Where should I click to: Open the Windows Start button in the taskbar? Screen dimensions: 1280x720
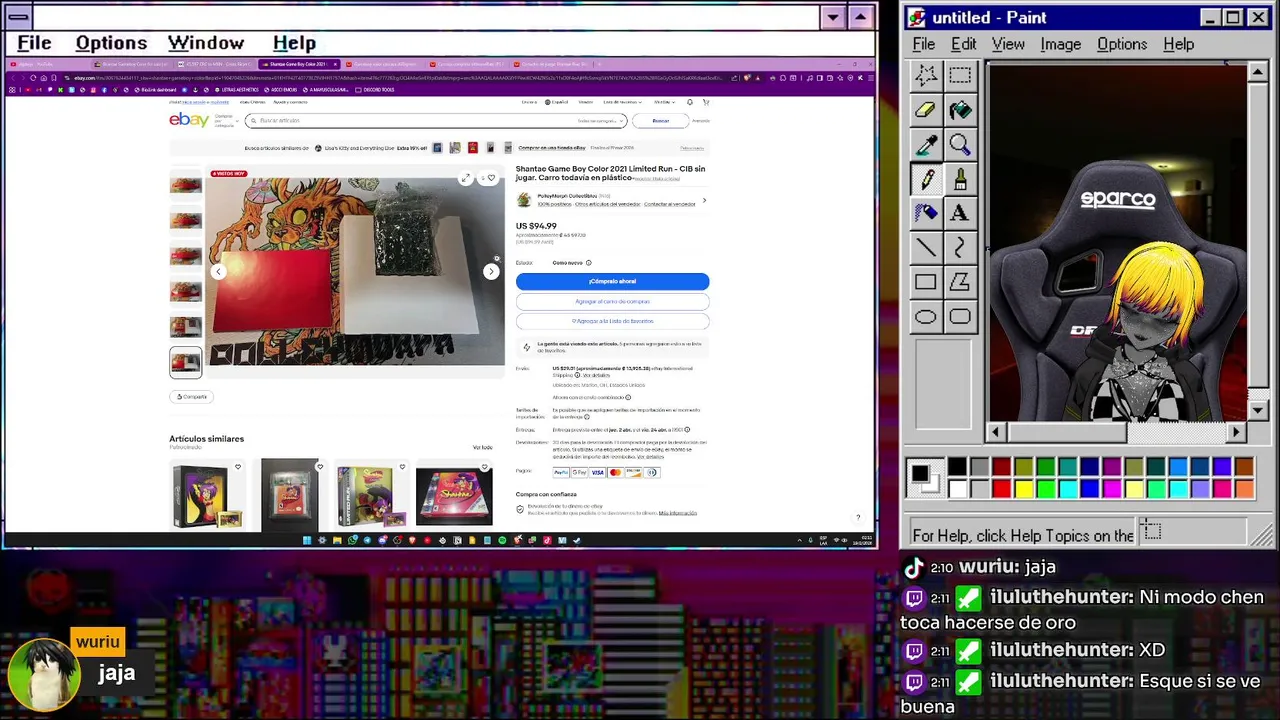(x=307, y=540)
